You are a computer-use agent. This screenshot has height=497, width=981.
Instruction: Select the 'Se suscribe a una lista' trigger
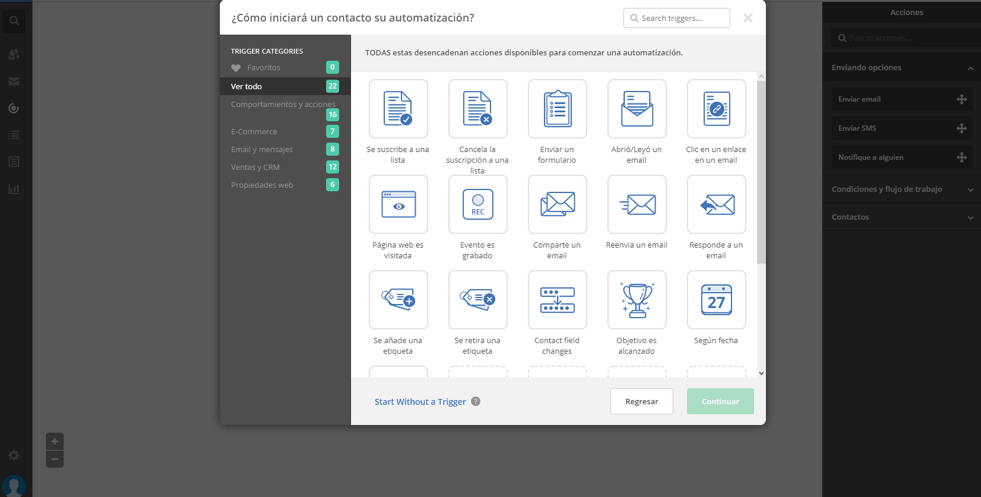(398, 109)
